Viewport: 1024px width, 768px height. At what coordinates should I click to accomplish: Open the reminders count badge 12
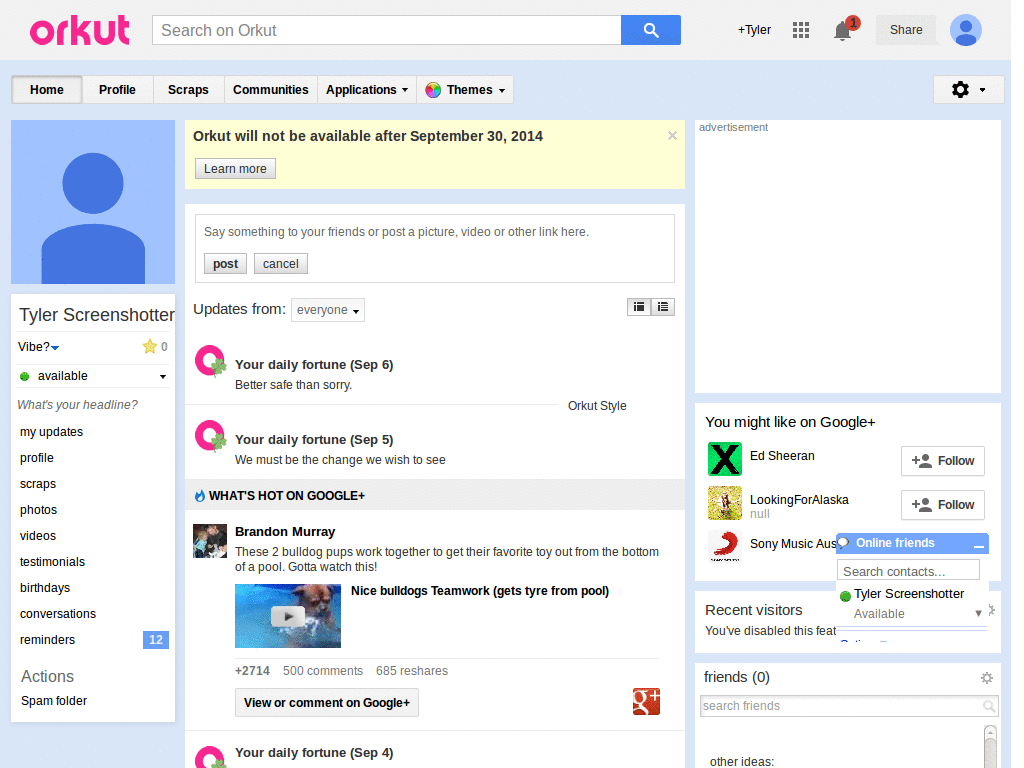[155, 640]
